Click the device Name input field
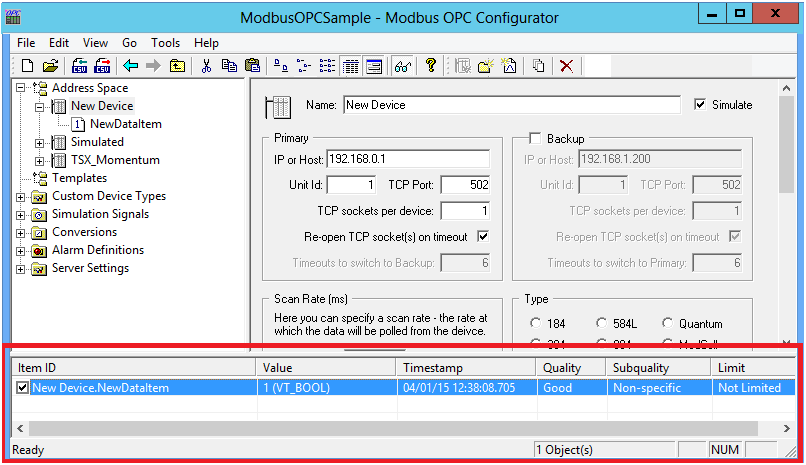The width and height of the screenshot is (806, 465). click(511, 105)
